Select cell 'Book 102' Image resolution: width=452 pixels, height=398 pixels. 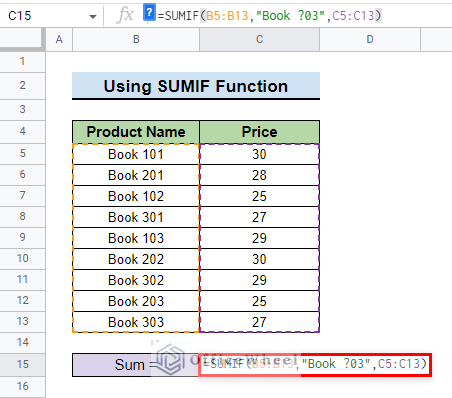[x=136, y=196]
